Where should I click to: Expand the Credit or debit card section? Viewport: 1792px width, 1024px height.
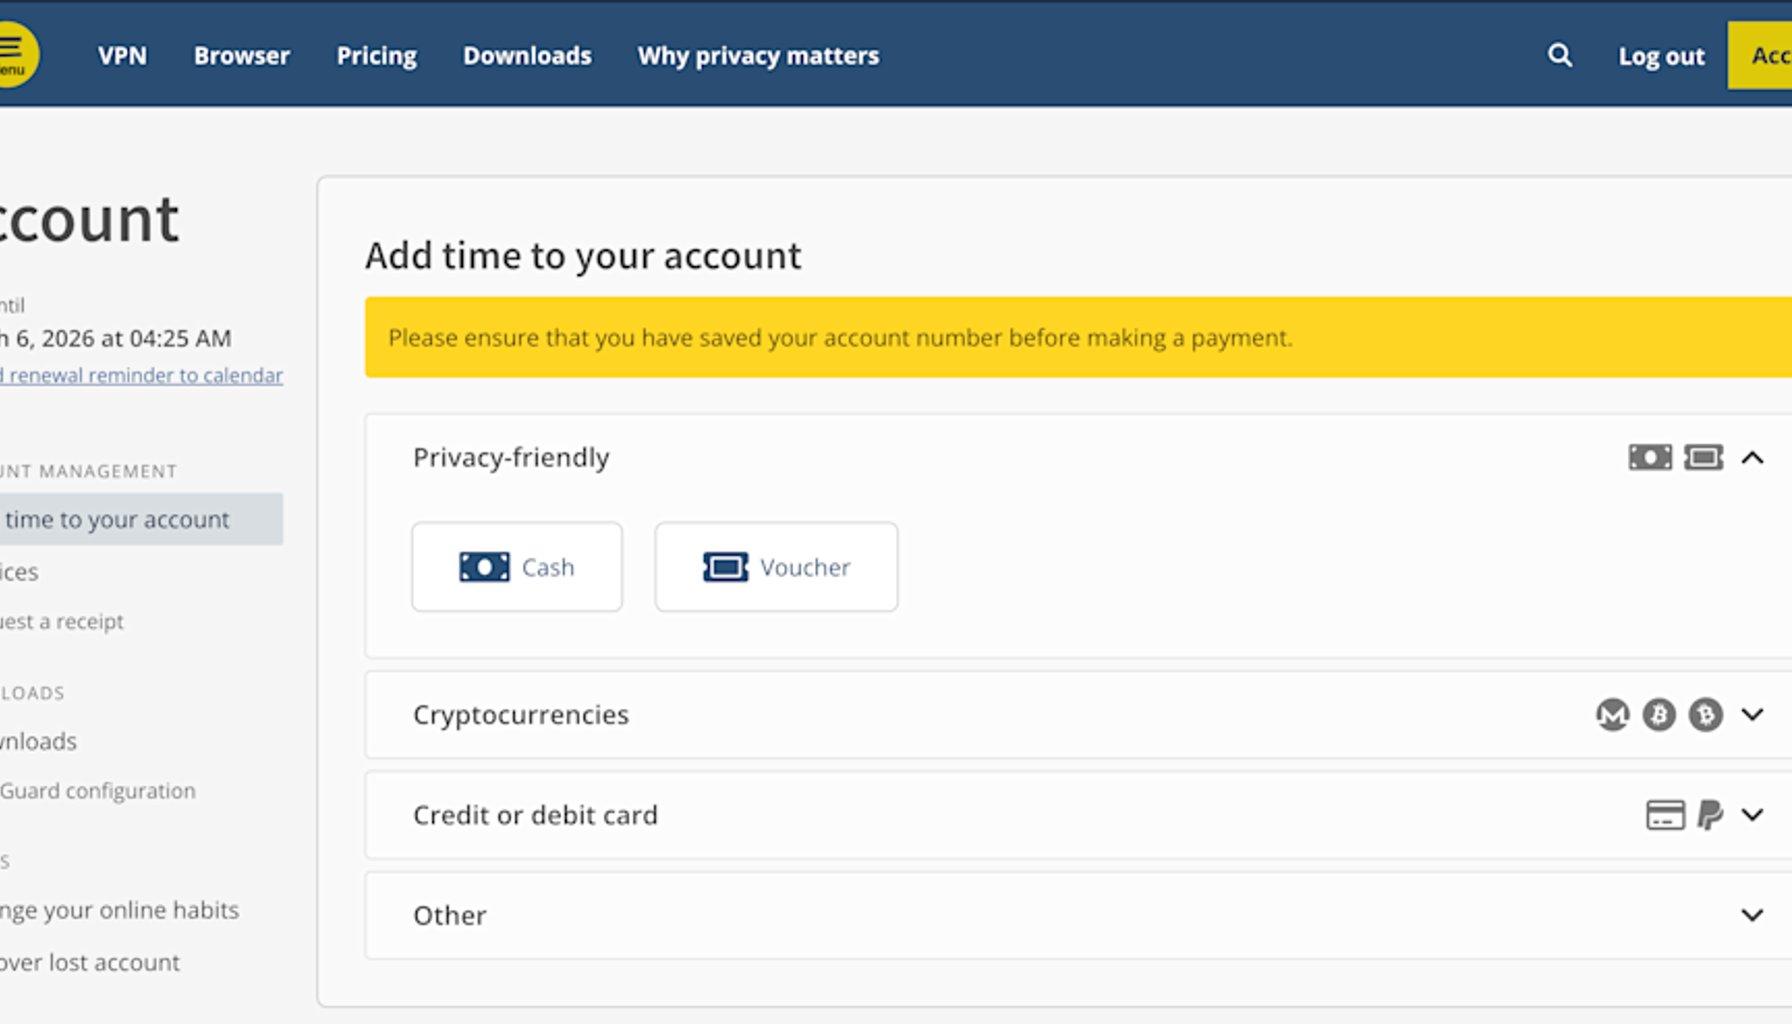(x=1752, y=815)
